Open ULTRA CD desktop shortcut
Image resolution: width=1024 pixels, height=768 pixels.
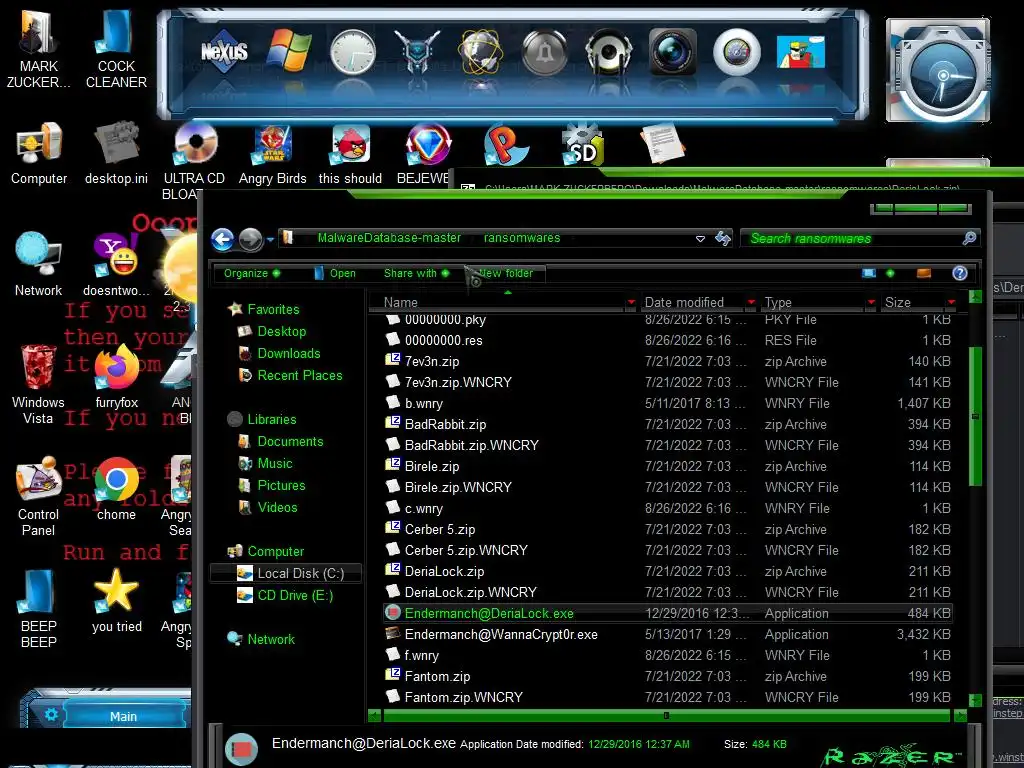(195, 160)
